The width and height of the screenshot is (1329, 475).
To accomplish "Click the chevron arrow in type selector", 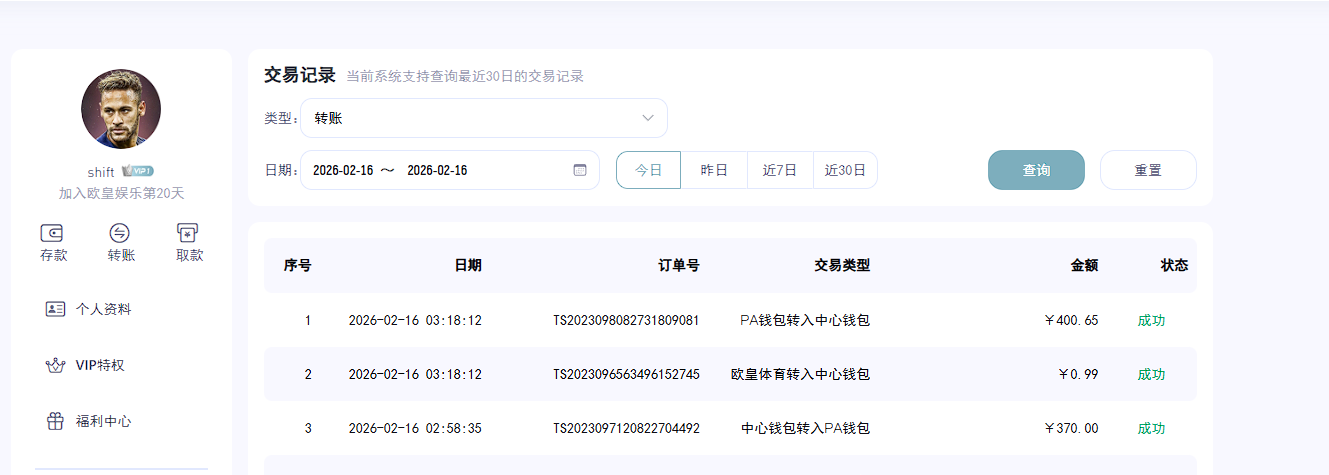I will click(647, 118).
